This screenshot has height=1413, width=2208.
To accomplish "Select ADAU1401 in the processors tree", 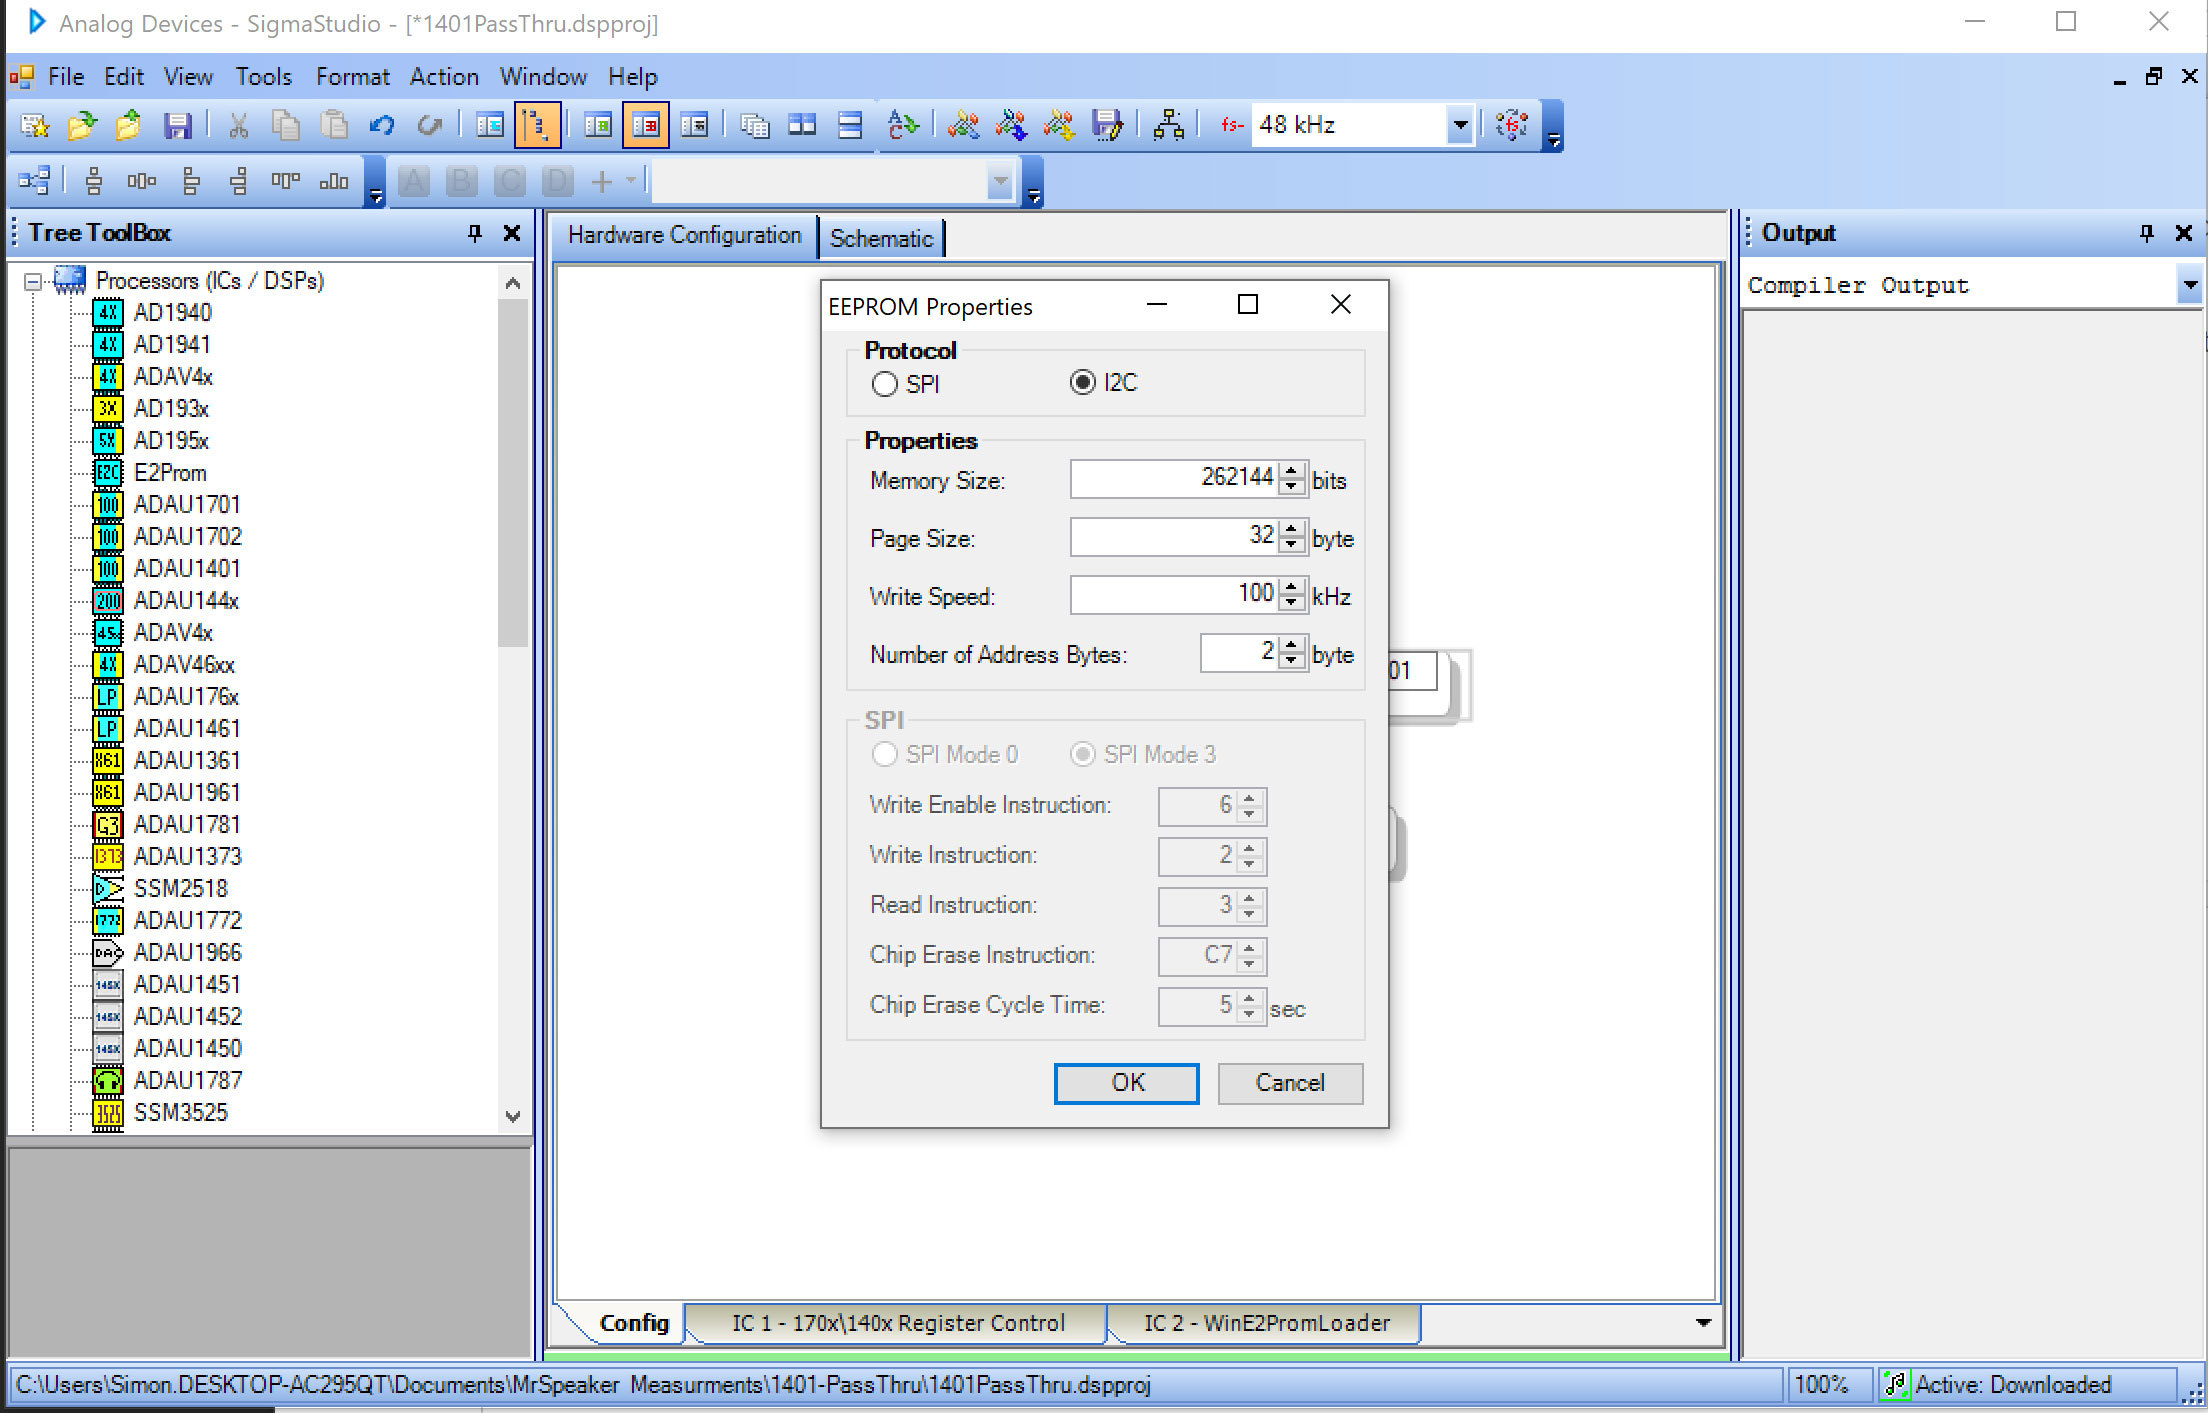I will click(x=187, y=569).
